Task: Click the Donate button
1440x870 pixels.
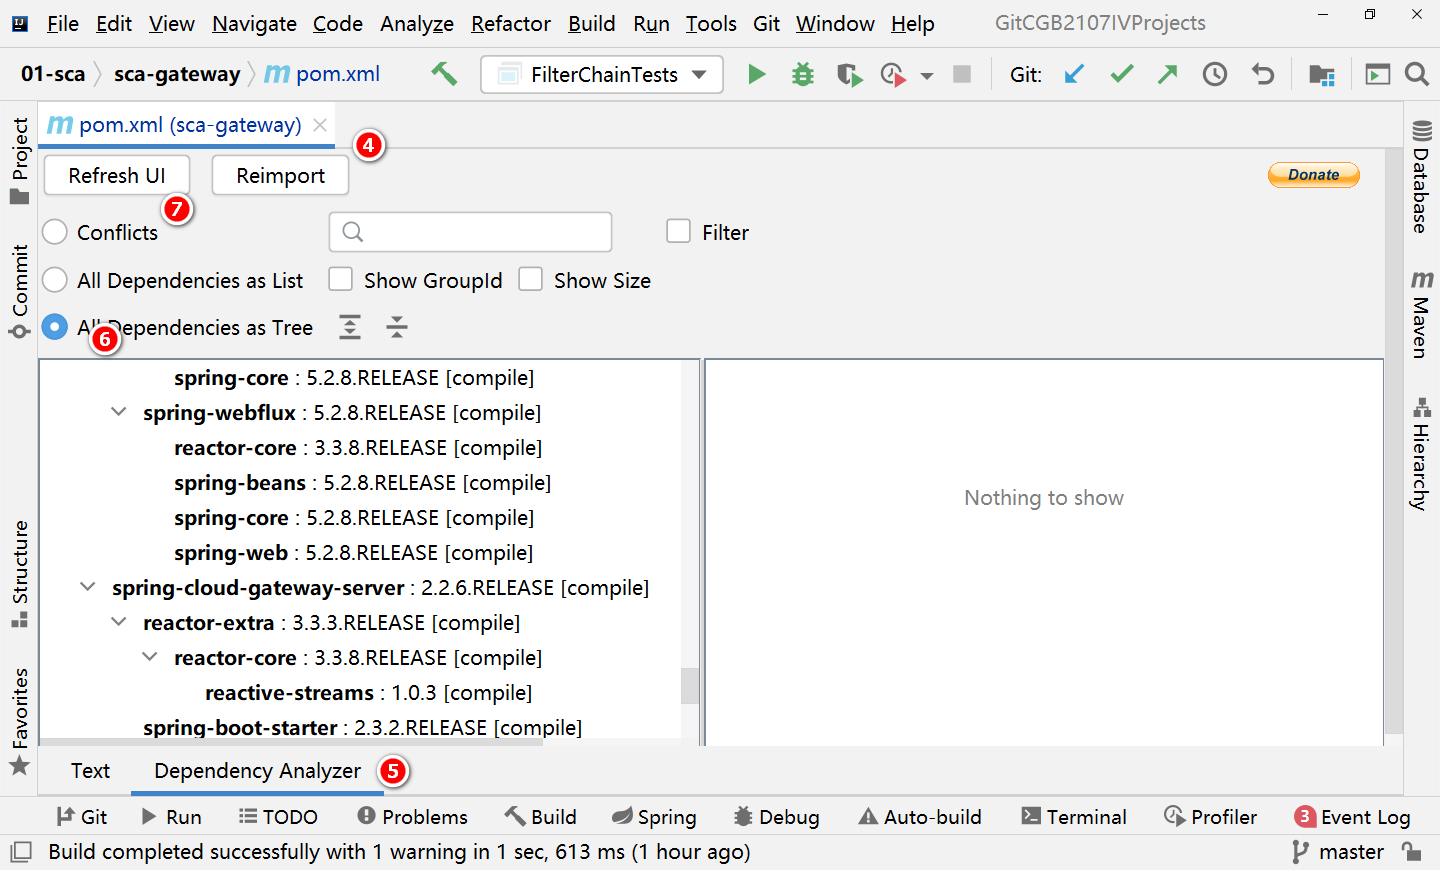Action: tap(1313, 175)
